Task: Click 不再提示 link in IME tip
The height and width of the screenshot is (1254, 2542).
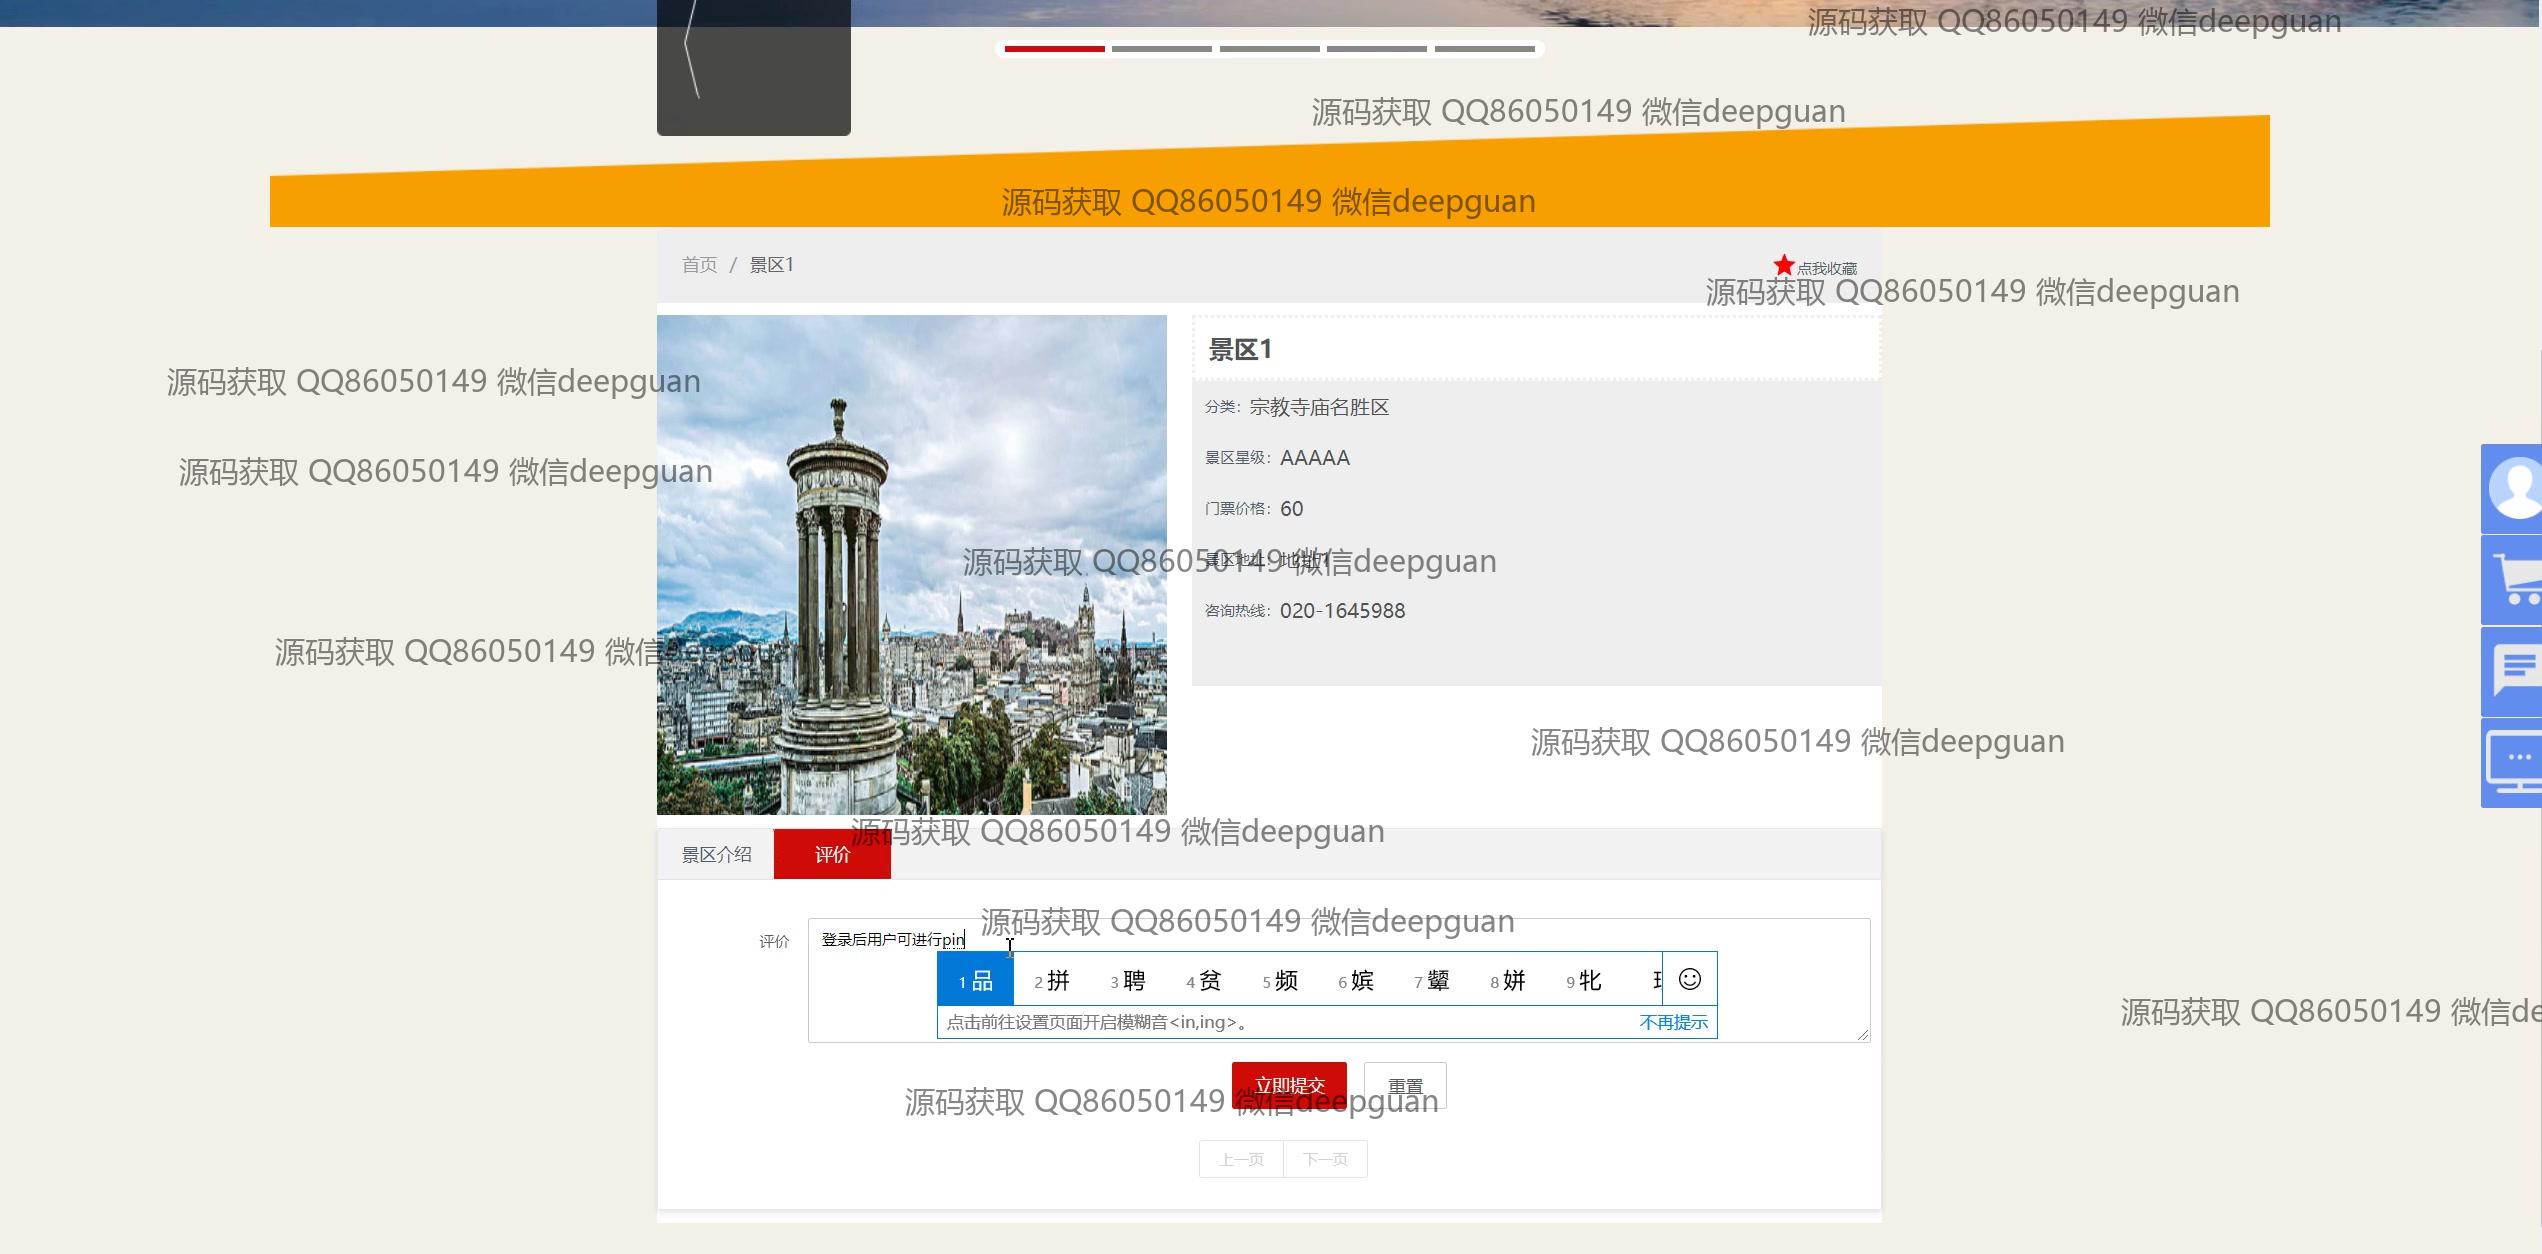Action: click(x=1673, y=1022)
